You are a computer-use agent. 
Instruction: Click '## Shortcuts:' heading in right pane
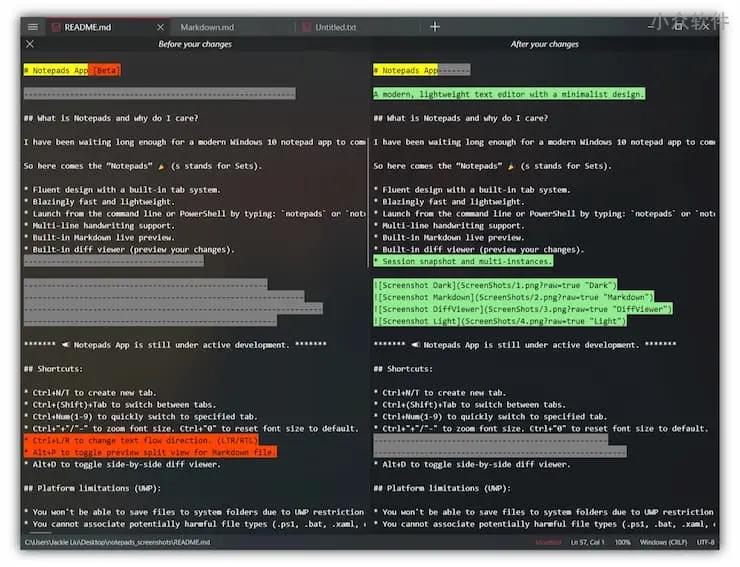(x=403, y=369)
